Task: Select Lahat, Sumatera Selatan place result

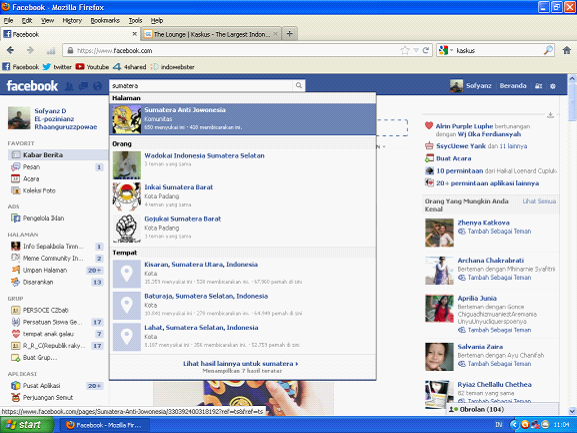Action: pyautogui.click(x=243, y=337)
